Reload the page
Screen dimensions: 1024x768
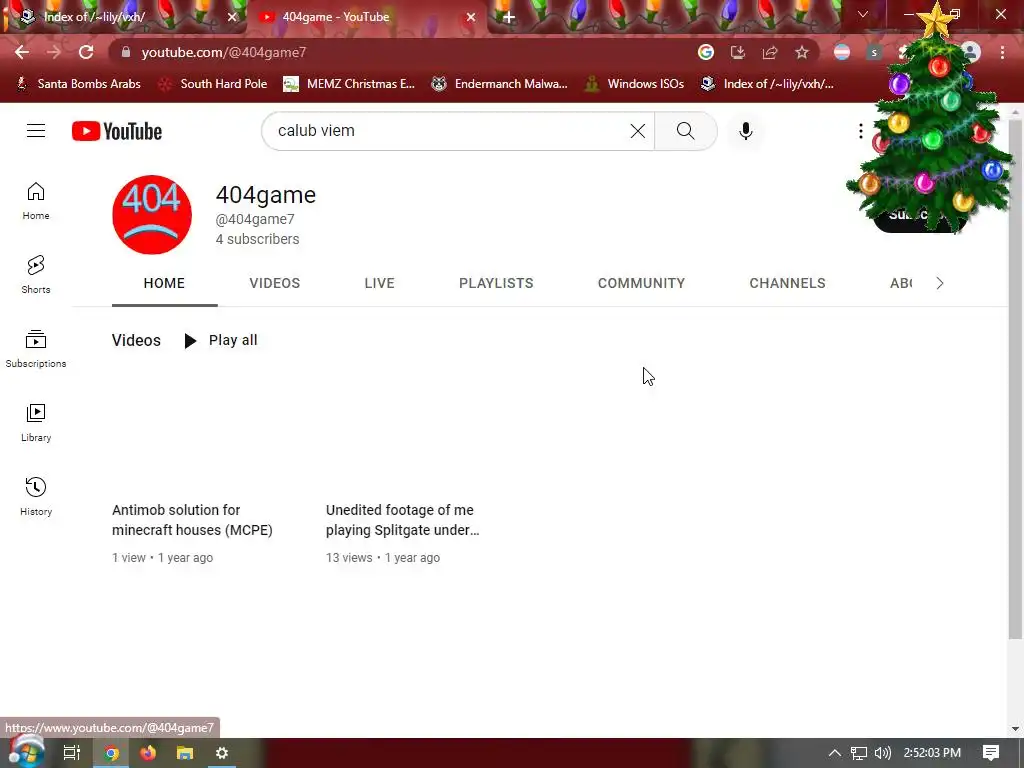click(x=86, y=52)
